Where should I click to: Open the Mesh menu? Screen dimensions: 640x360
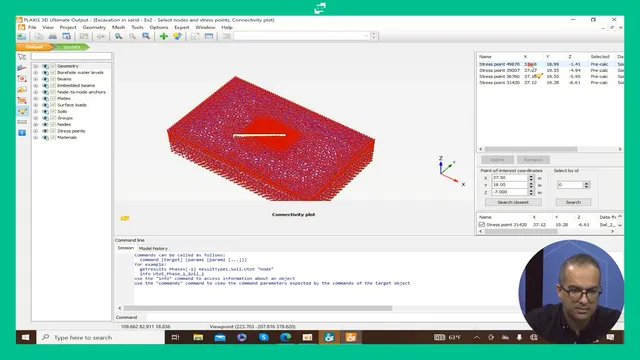(118, 27)
